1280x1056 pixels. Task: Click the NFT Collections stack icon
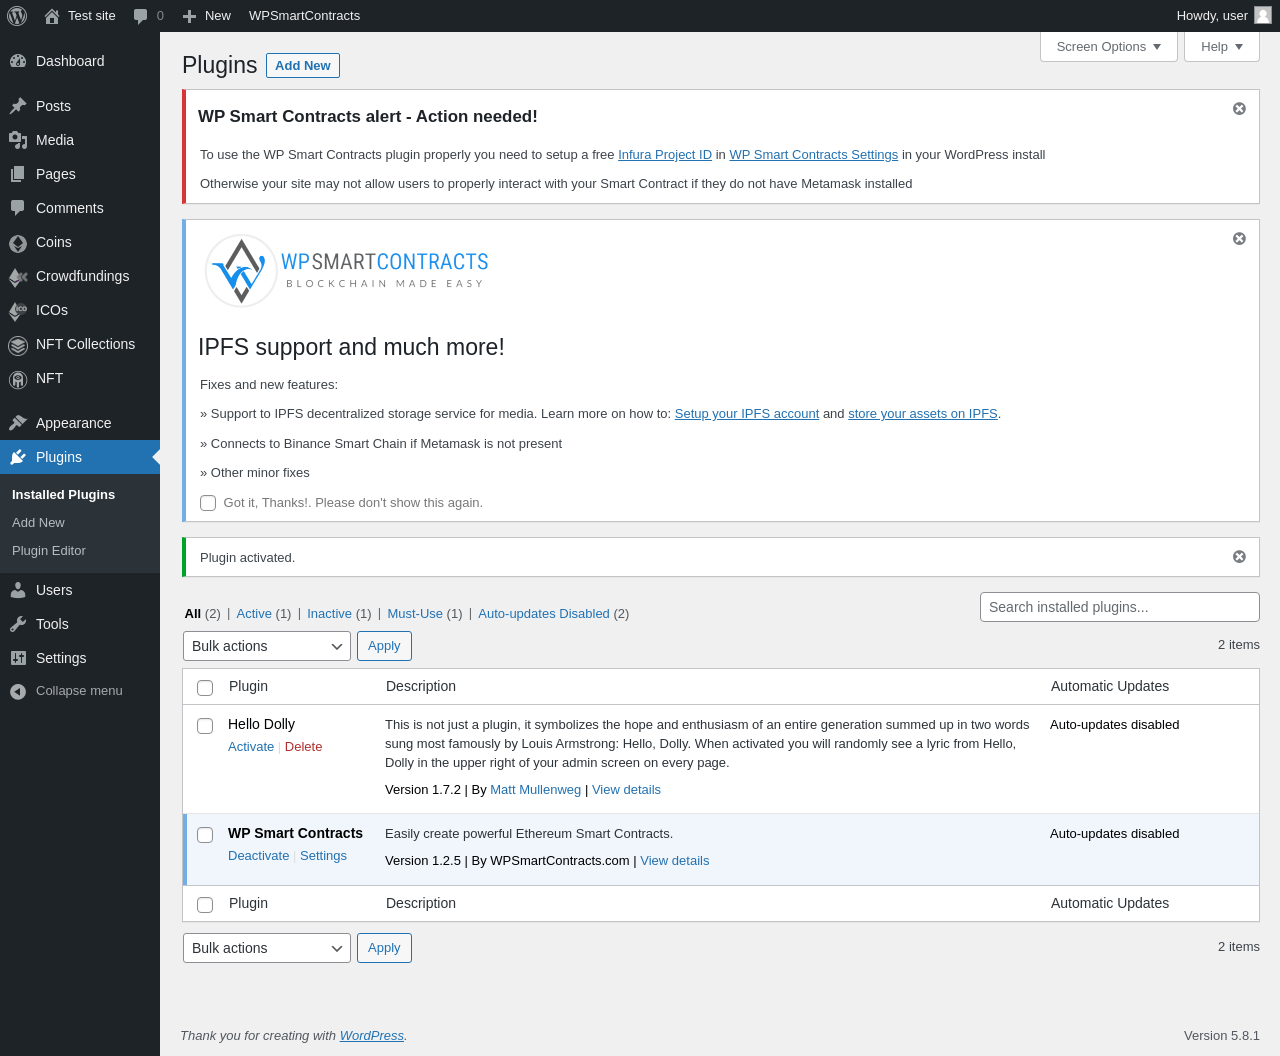point(18,346)
